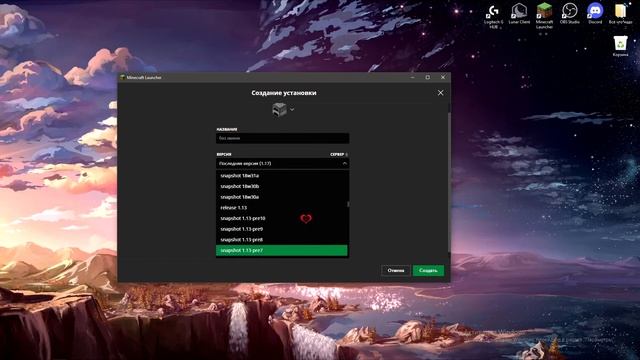Image resolution: width=640 pixels, height=360 pixels.
Task: Click the Название name input field
Action: (282, 138)
